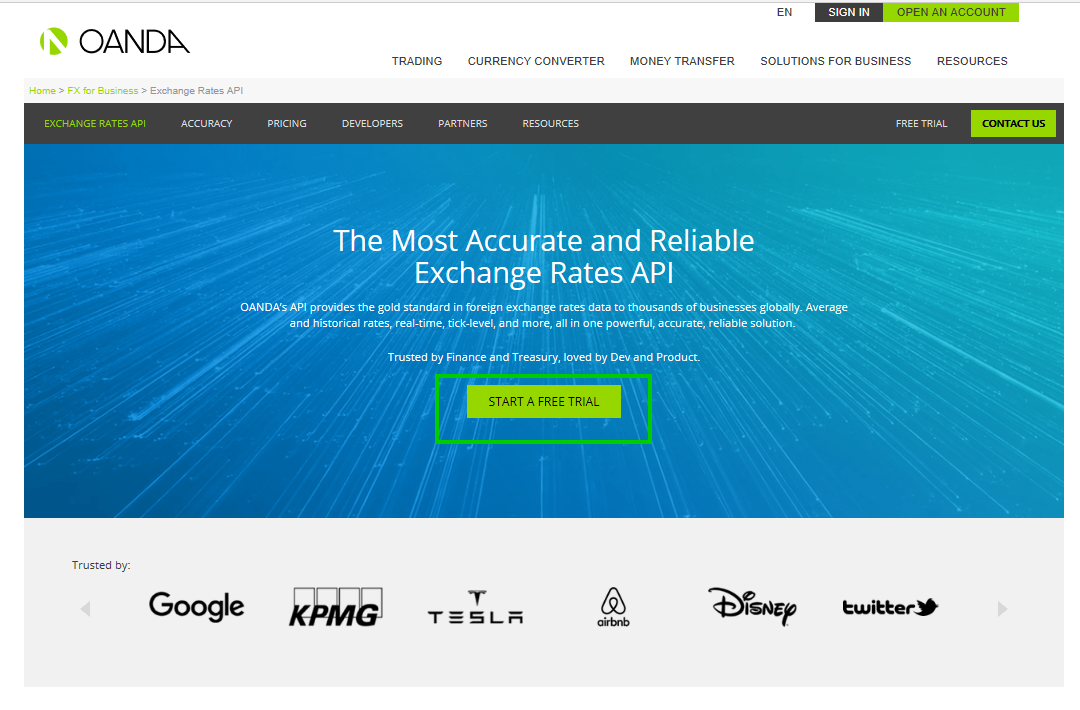Follow the FX for Business breadcrumb link

(103, 91)
